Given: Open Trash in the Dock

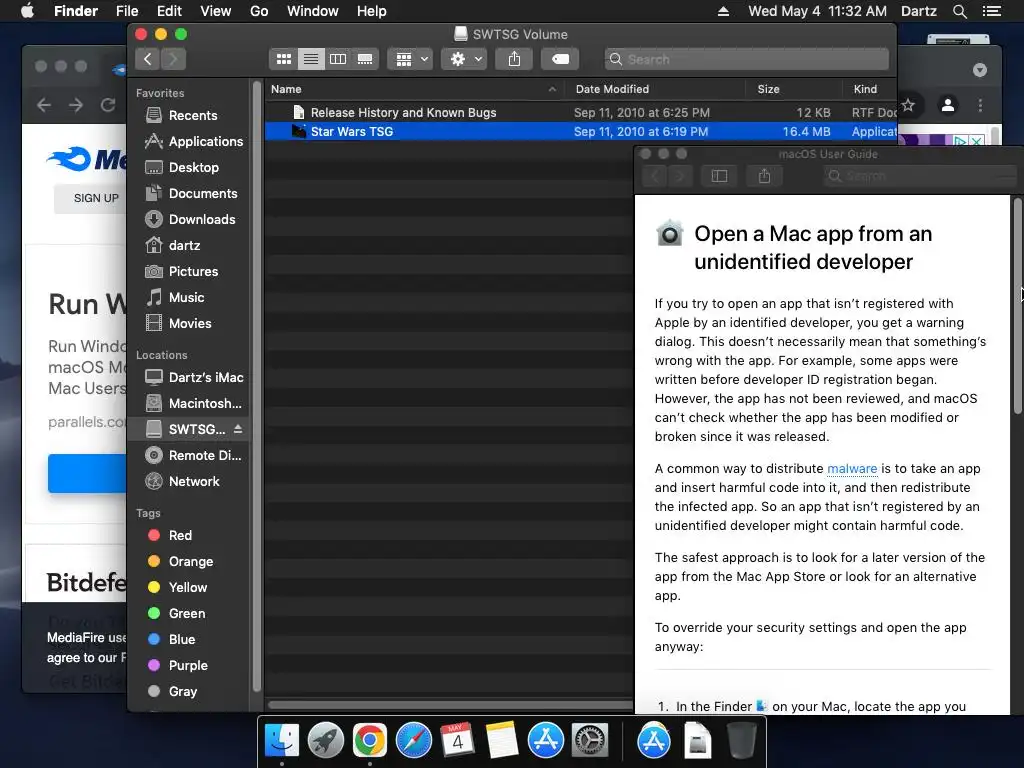Looking at the screenshot, I should pyautogui.click(x=741, y=741).
